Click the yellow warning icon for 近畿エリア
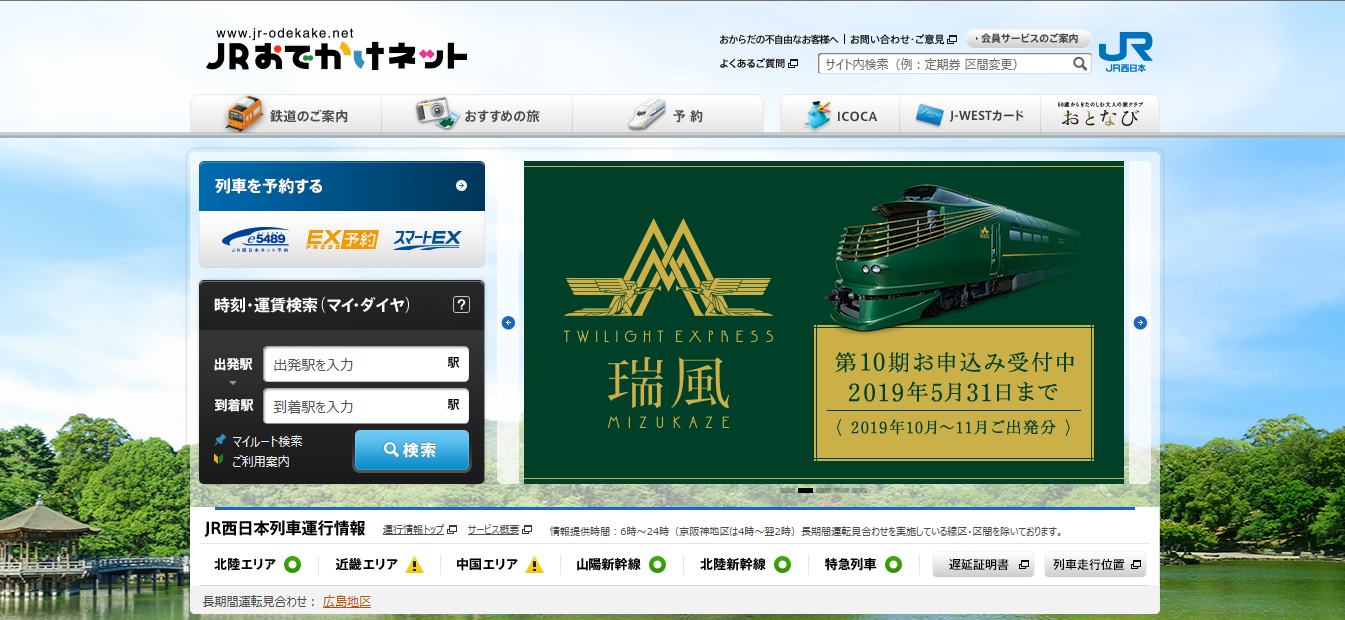1345x620 pixels. [415, 565]
